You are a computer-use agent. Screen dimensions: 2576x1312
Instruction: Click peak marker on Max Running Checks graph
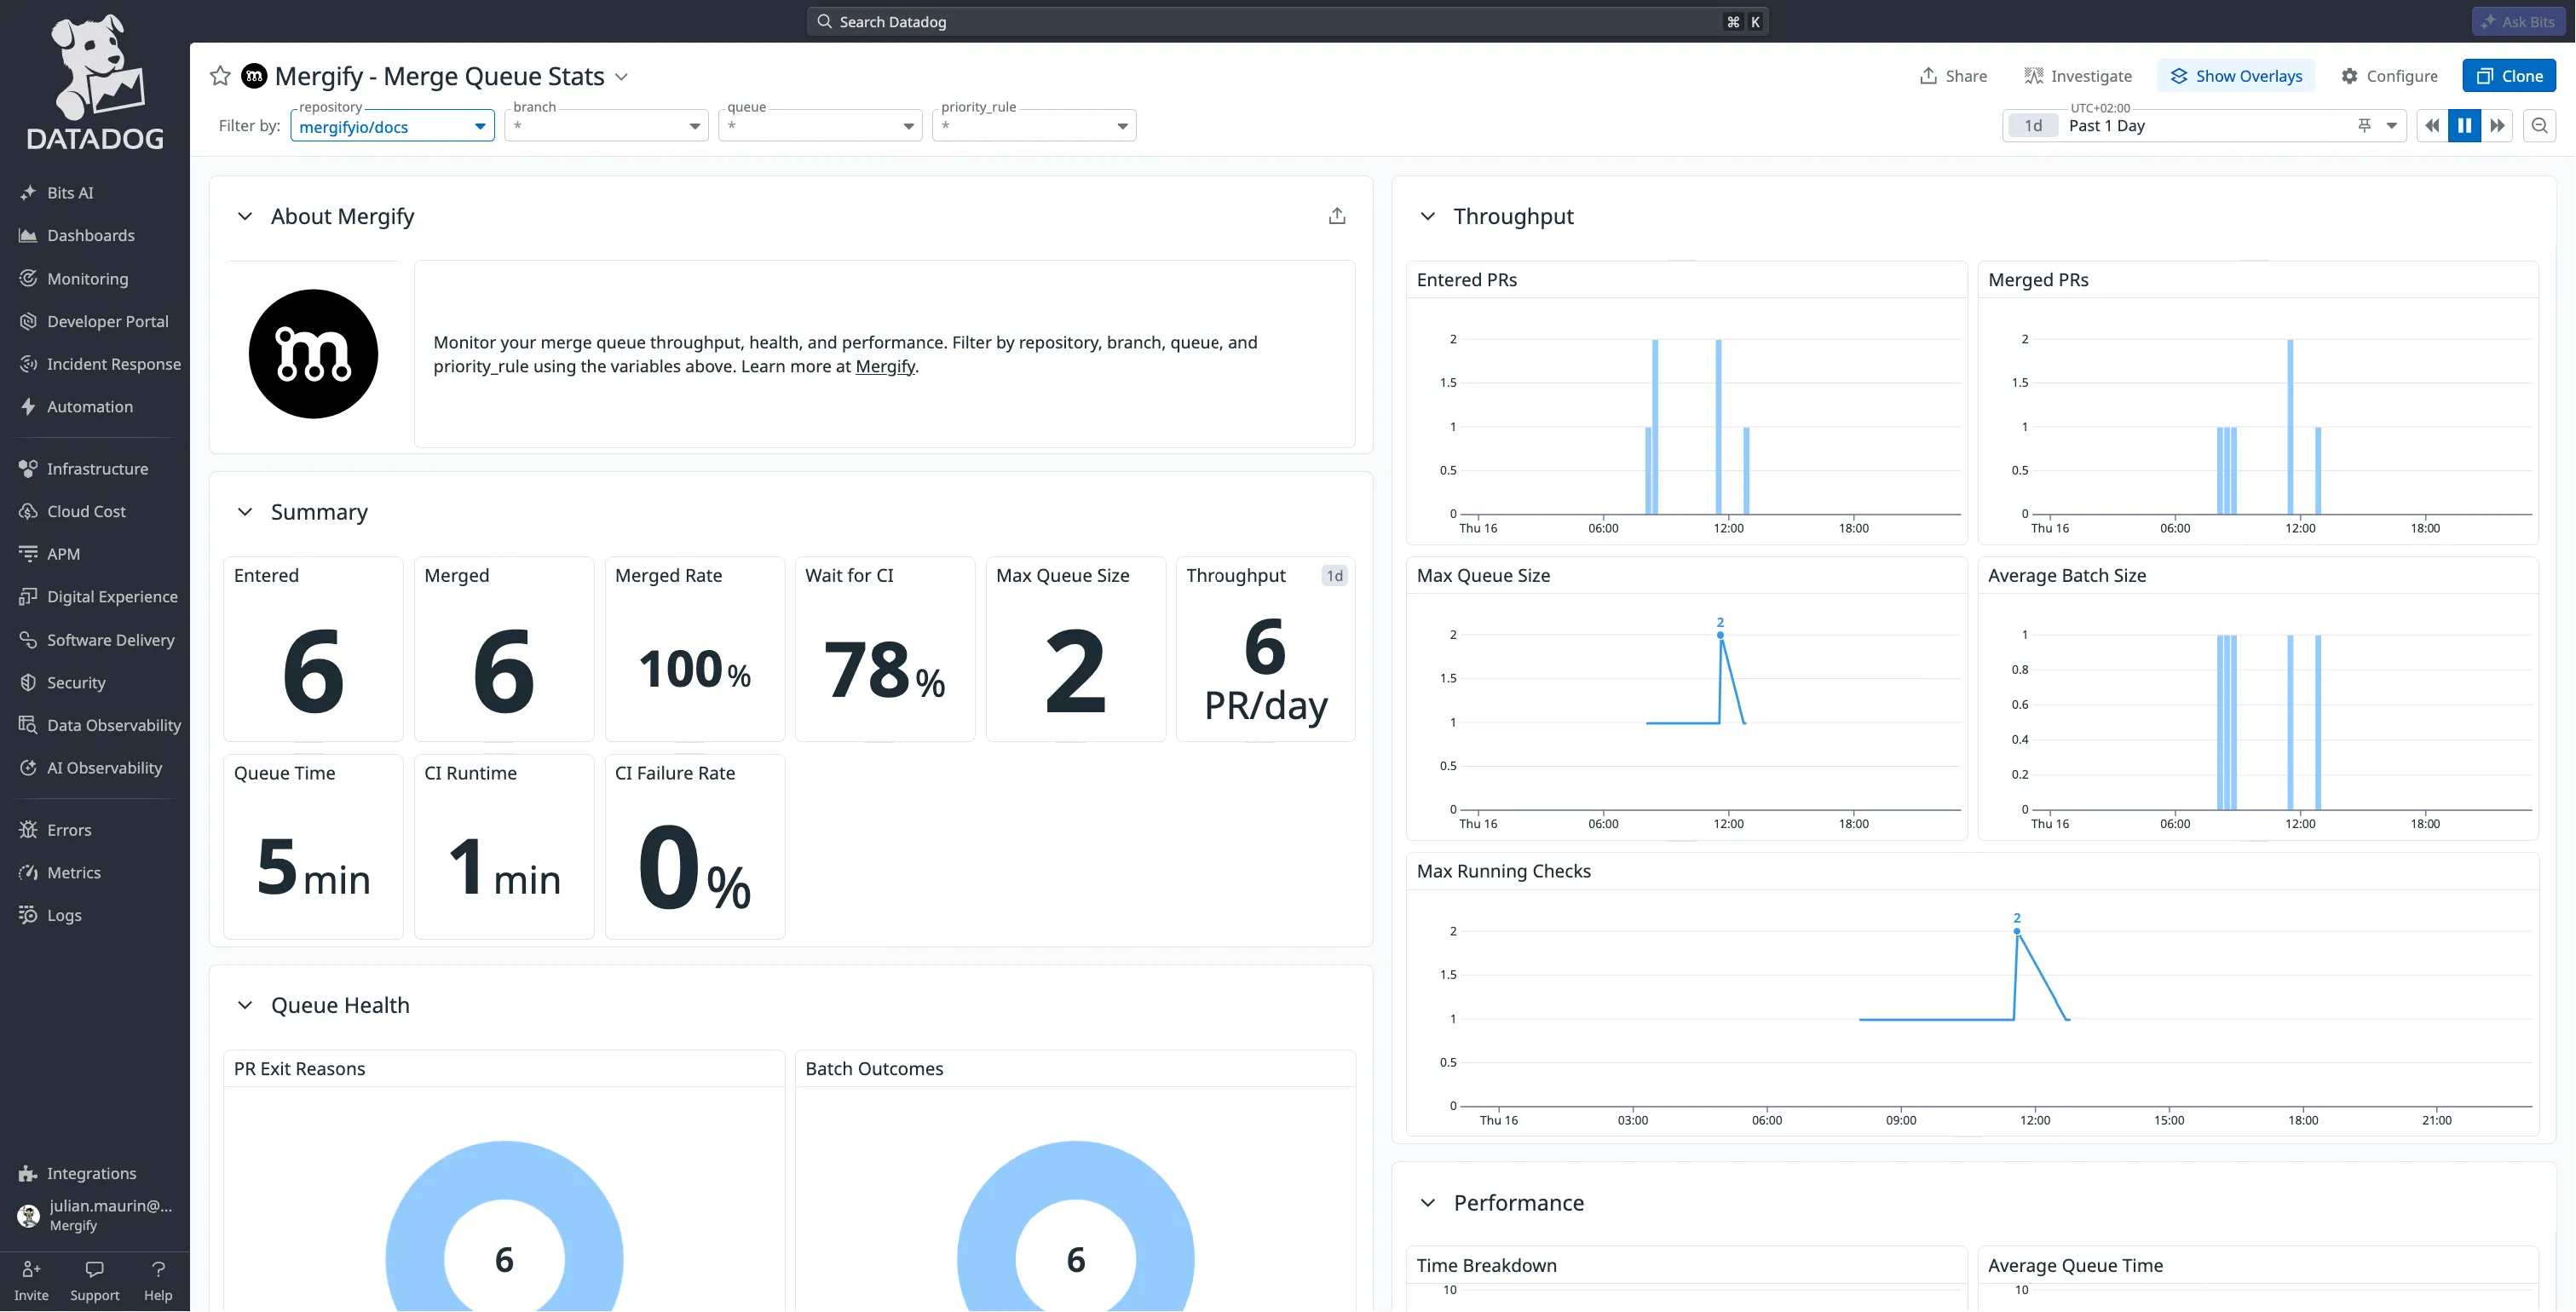pyautogui.click(x=2017, y=930)
